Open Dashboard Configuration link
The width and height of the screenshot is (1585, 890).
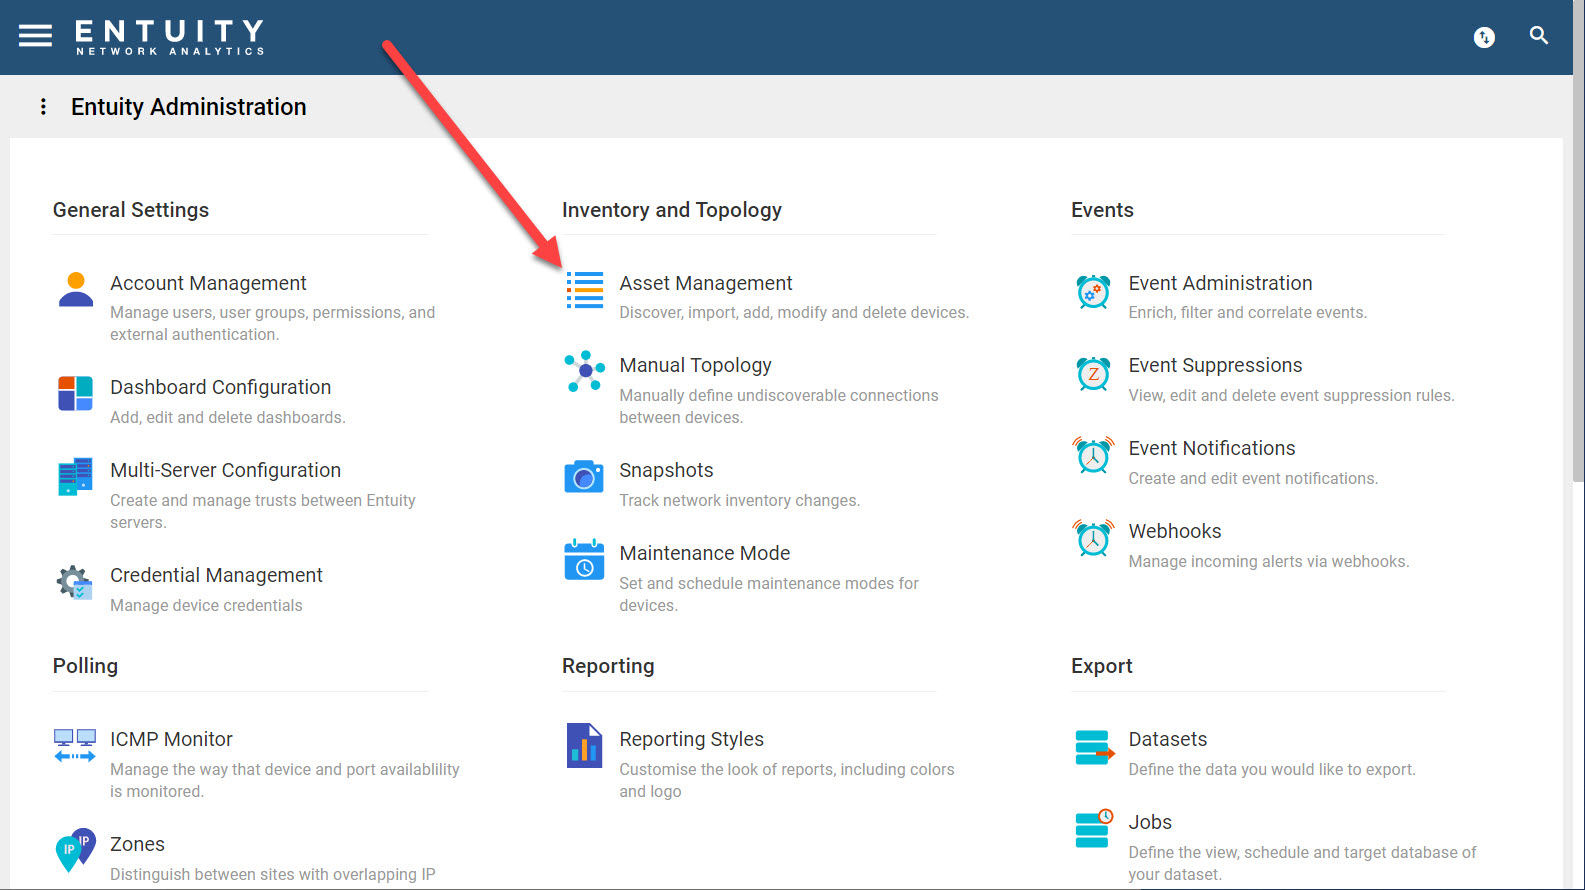(220, 387)
